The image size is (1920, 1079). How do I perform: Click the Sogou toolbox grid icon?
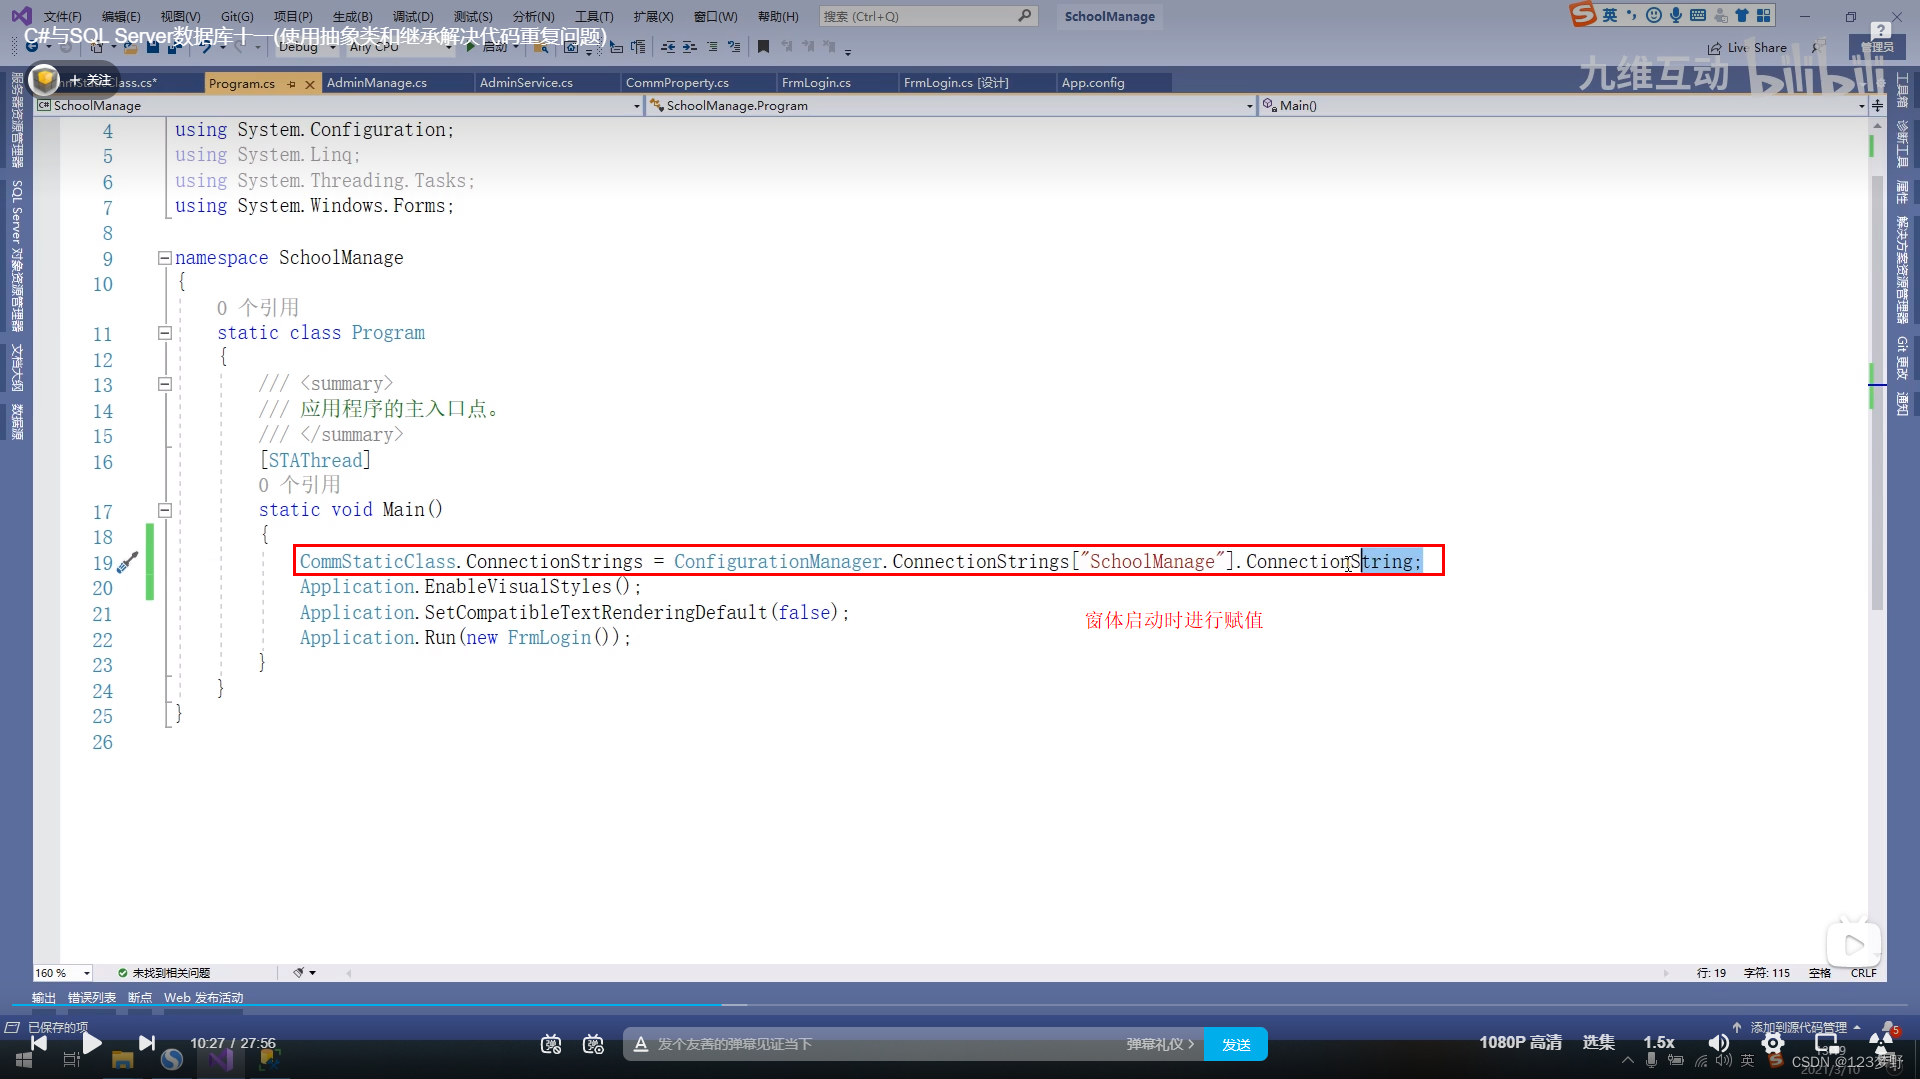[1764, 15]
